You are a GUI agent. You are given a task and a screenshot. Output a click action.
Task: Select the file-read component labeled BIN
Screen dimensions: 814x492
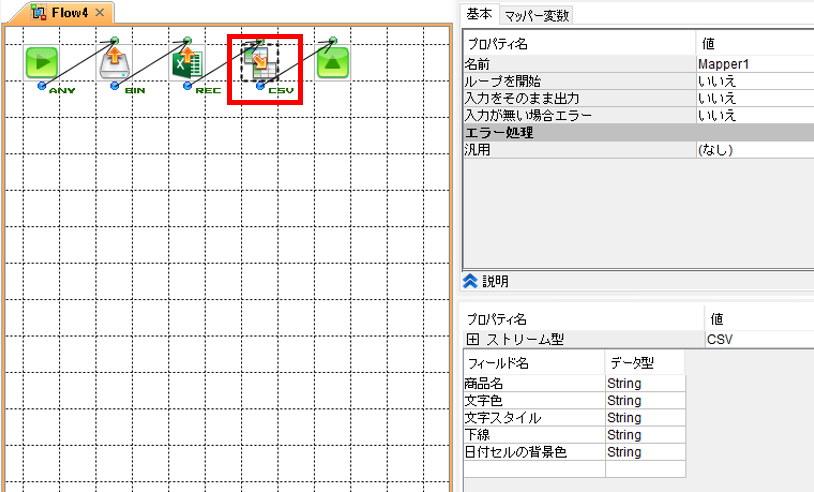point(114,62)
